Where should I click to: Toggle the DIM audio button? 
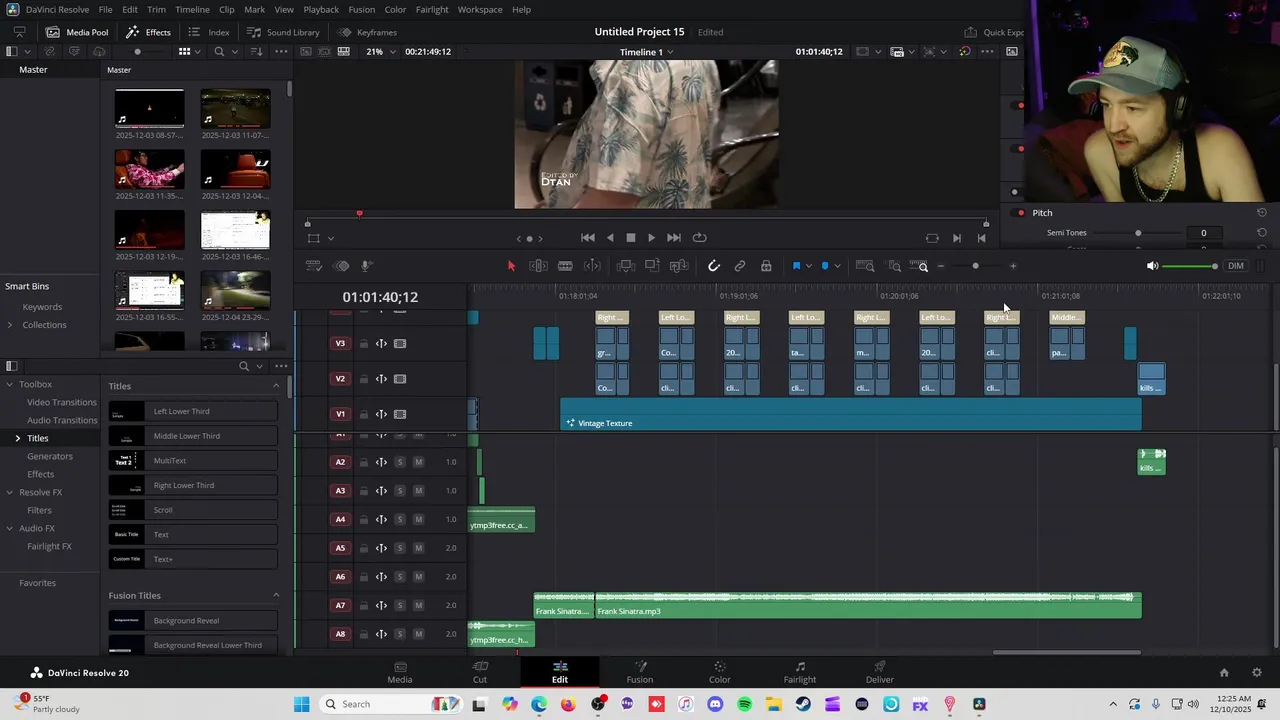(x=1236, y=266)
